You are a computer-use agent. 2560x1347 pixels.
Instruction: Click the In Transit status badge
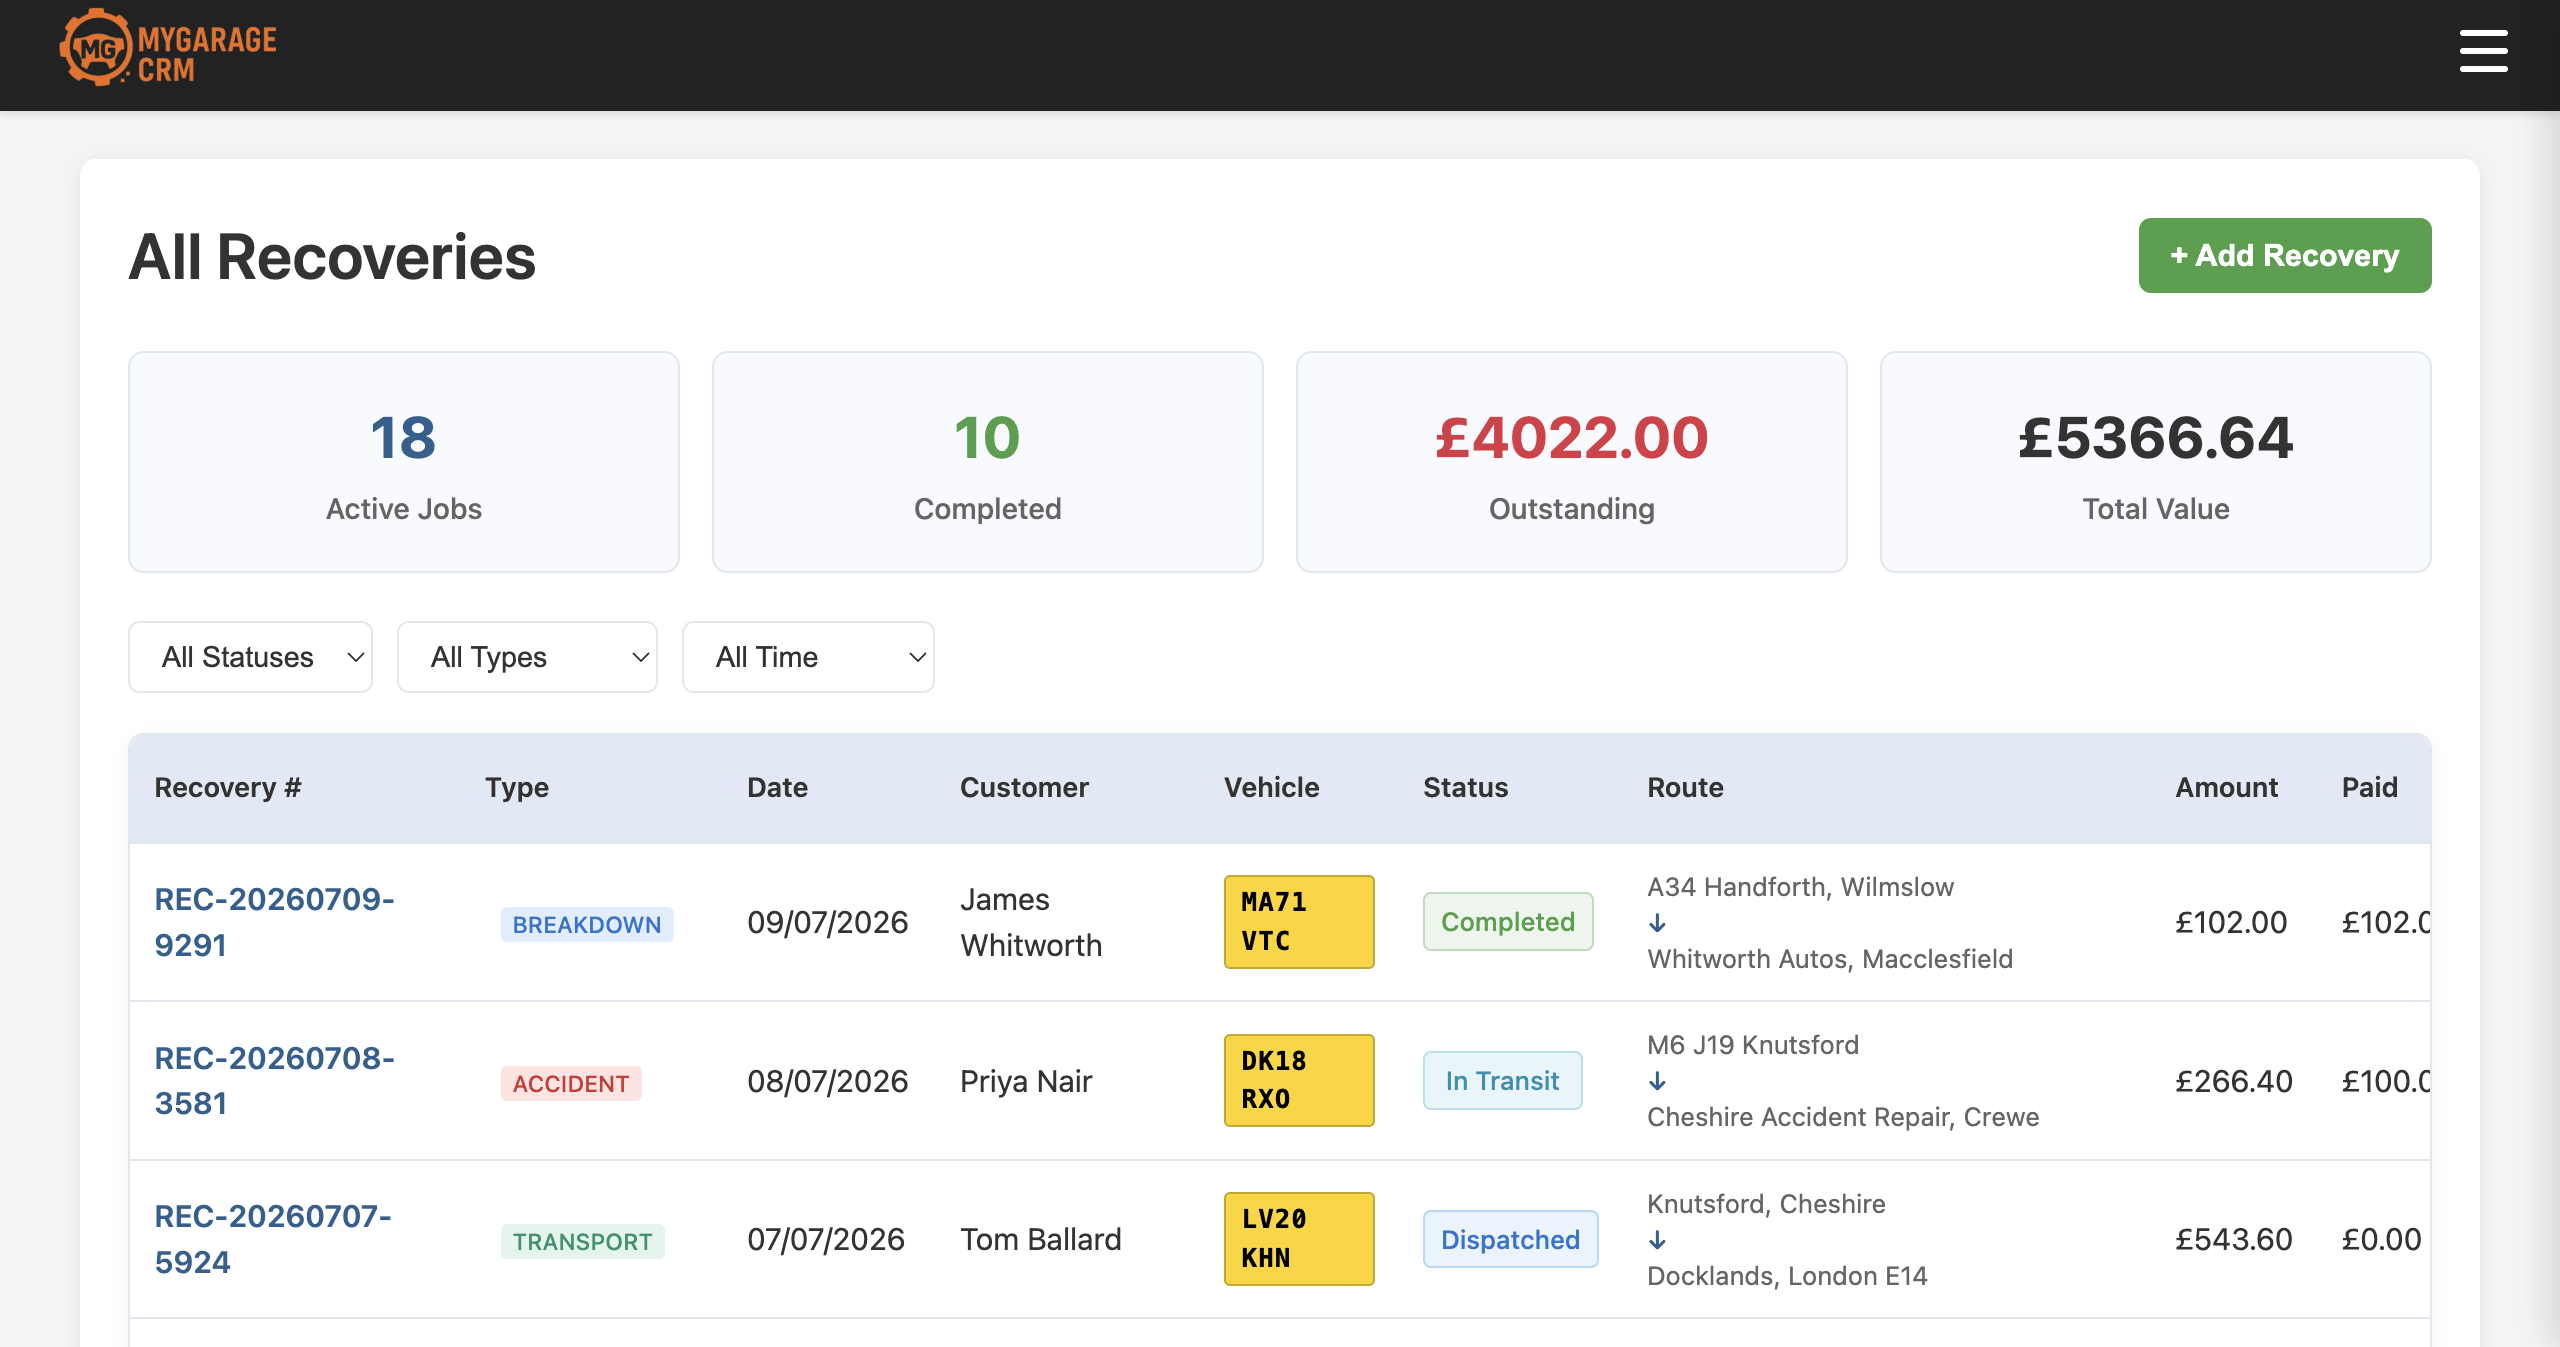(x=1502, y=1080)
